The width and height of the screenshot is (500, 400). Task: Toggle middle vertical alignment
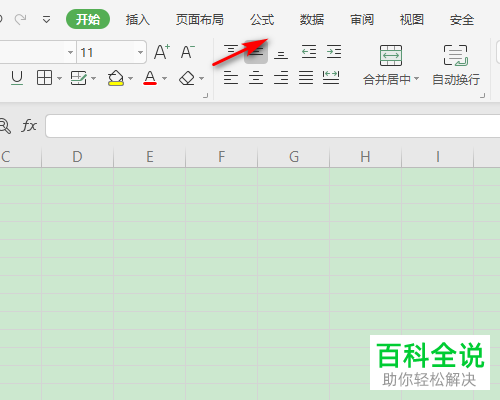point(256,52)
